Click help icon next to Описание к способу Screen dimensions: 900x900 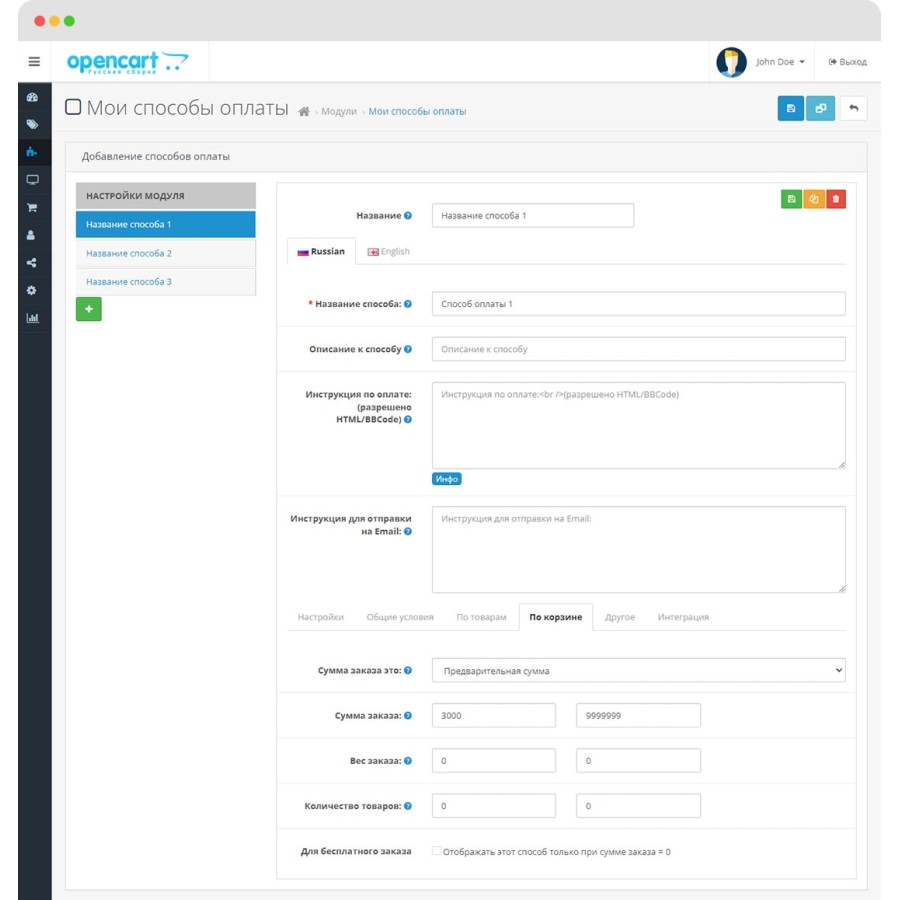(408, 349)
